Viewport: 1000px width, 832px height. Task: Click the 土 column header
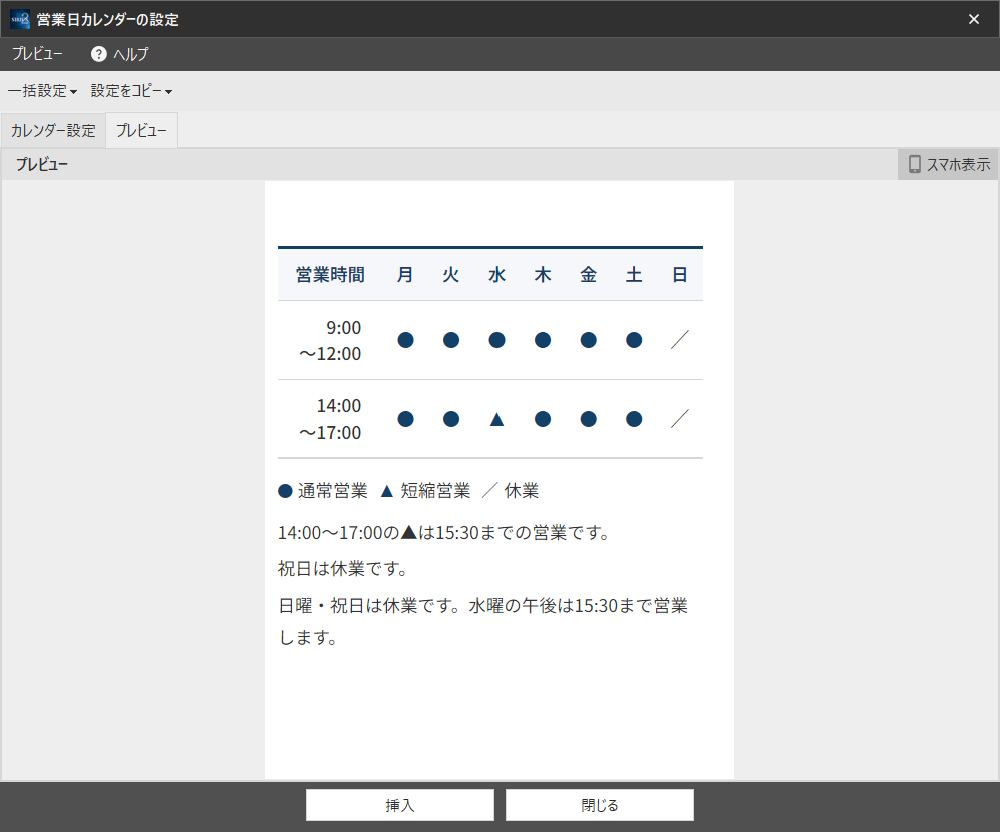[x=634, y=275]
